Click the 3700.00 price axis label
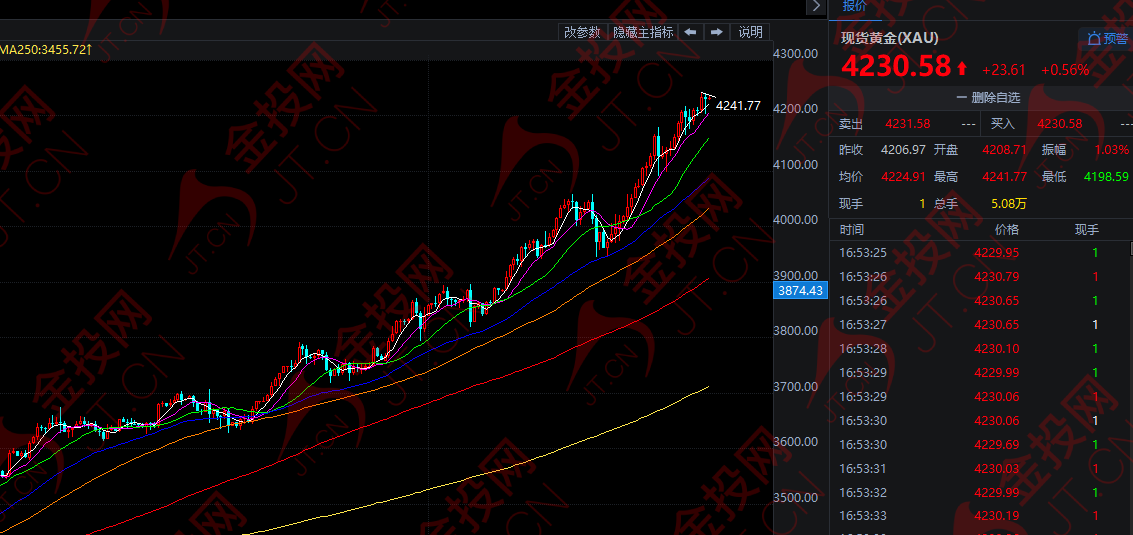This screenshot has height=535, width=1133. pos(795,386)
